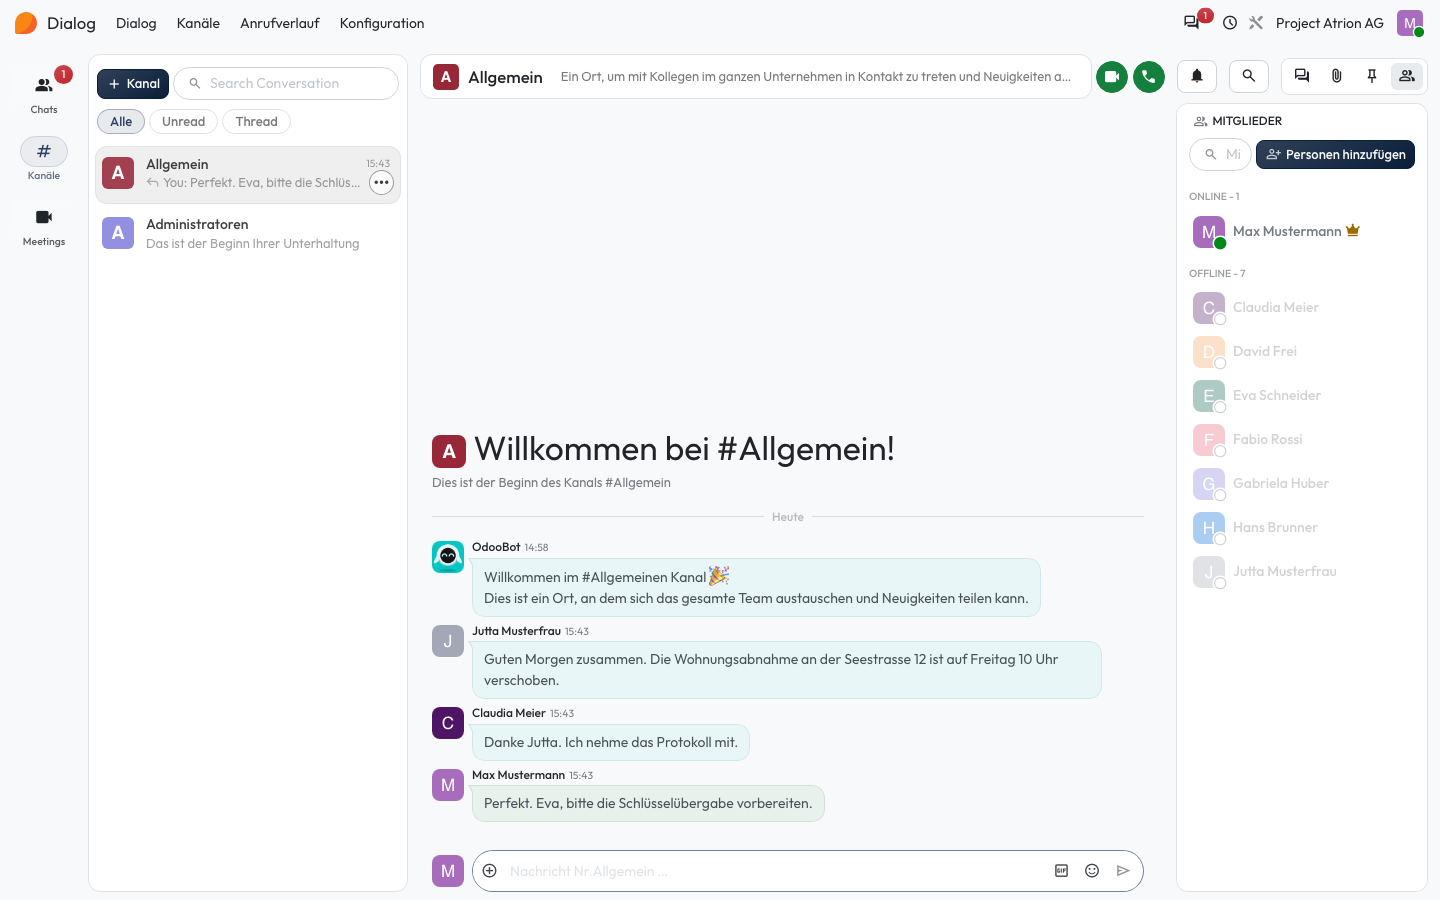Focus the Search Conversation field
Image resolution: width=1440 pixels, height=900 pixels.
pyautogui.click(x=286, y=84)
